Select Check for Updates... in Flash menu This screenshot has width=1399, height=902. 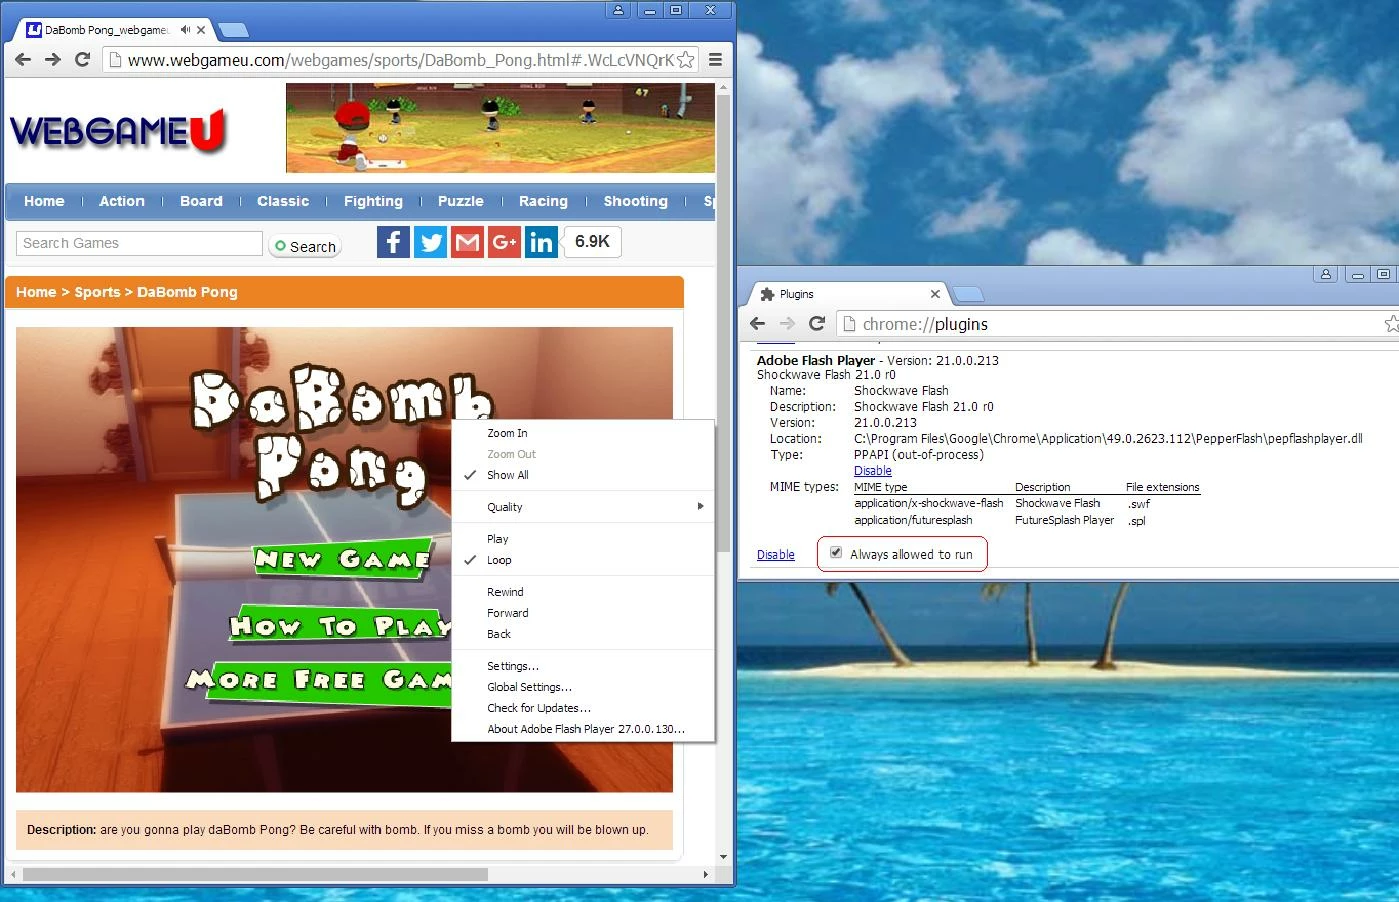(x=583, y=708)
